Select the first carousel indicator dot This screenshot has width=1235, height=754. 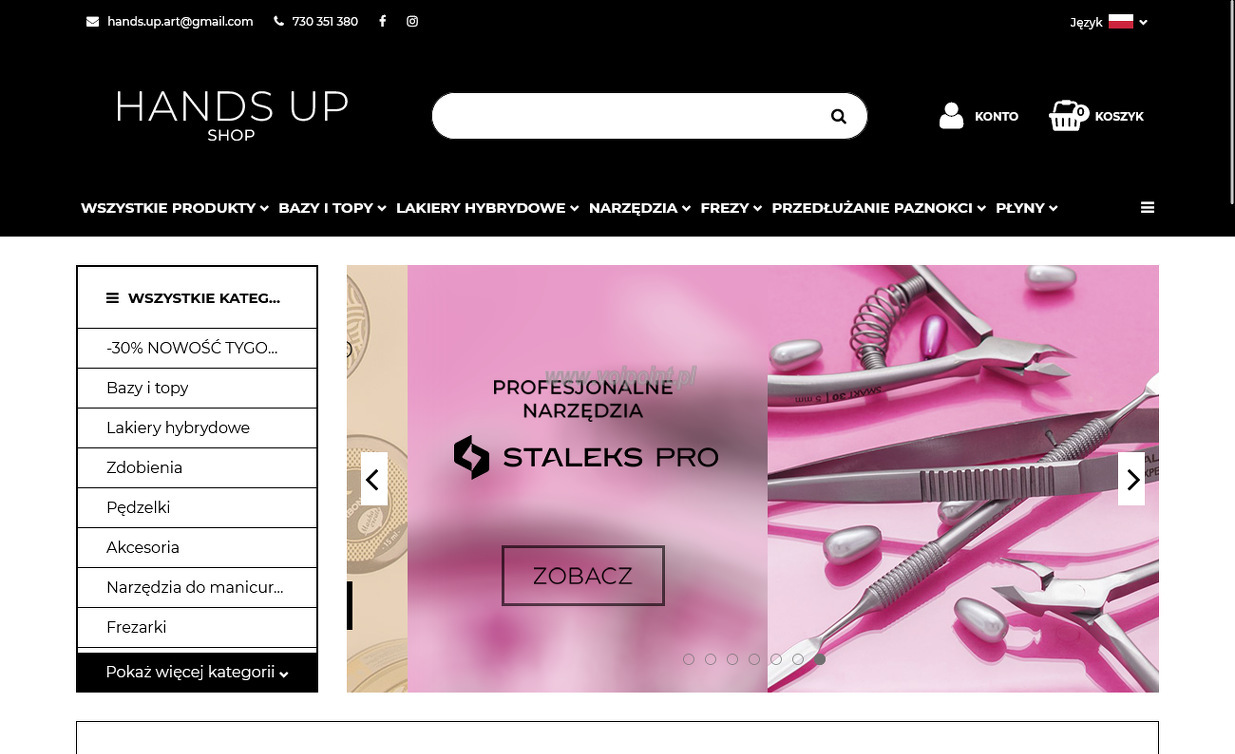coord(689,659)
